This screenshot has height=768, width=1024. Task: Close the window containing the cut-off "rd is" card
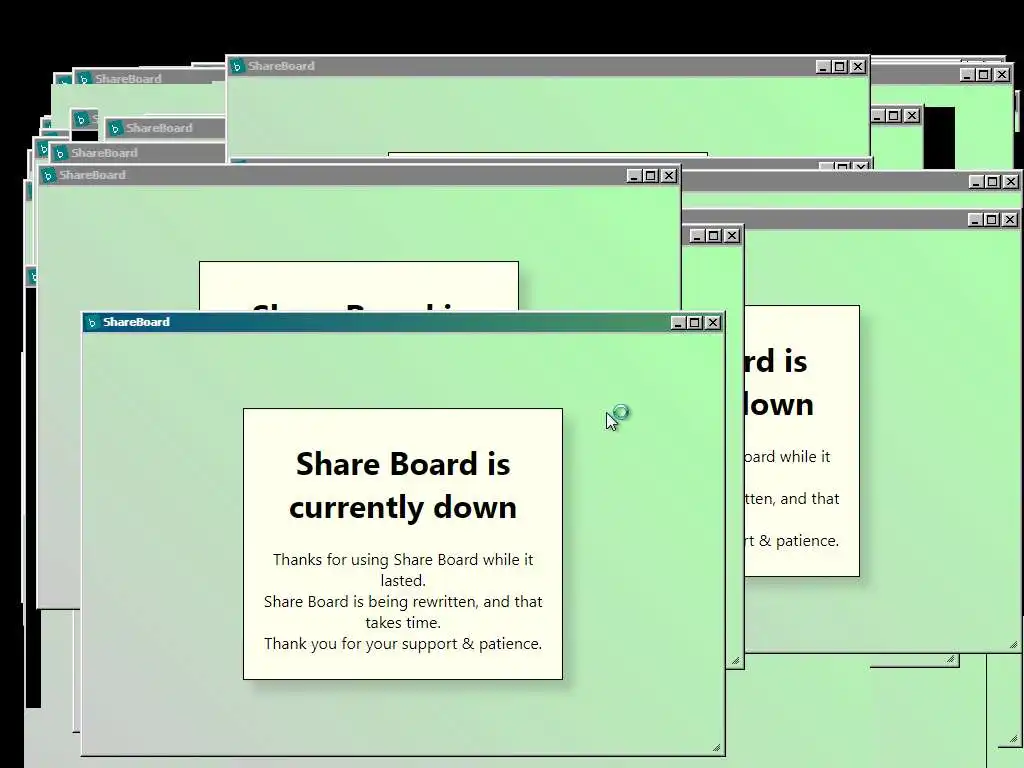tap(1010, 219)
